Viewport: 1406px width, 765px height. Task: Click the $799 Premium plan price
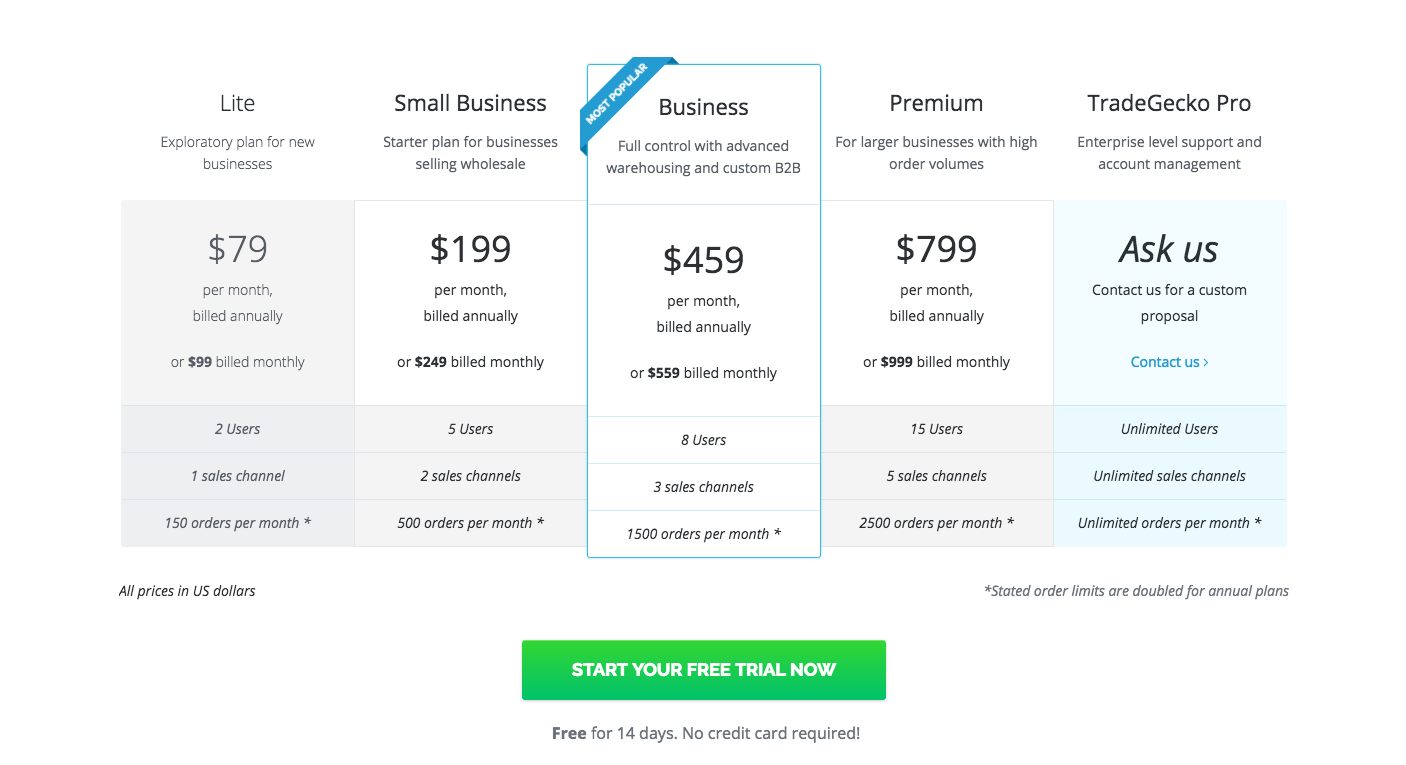(x=936, y=248)
